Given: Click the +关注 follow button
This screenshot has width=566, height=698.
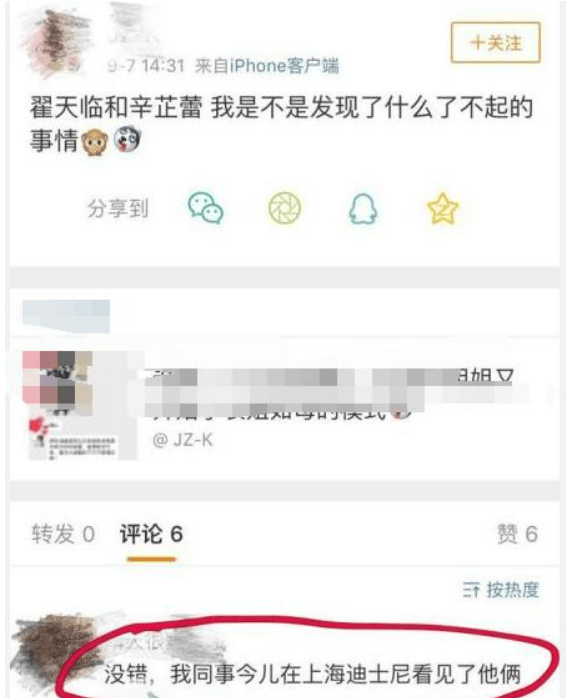Looking at the screenshot, I should 496,43.
